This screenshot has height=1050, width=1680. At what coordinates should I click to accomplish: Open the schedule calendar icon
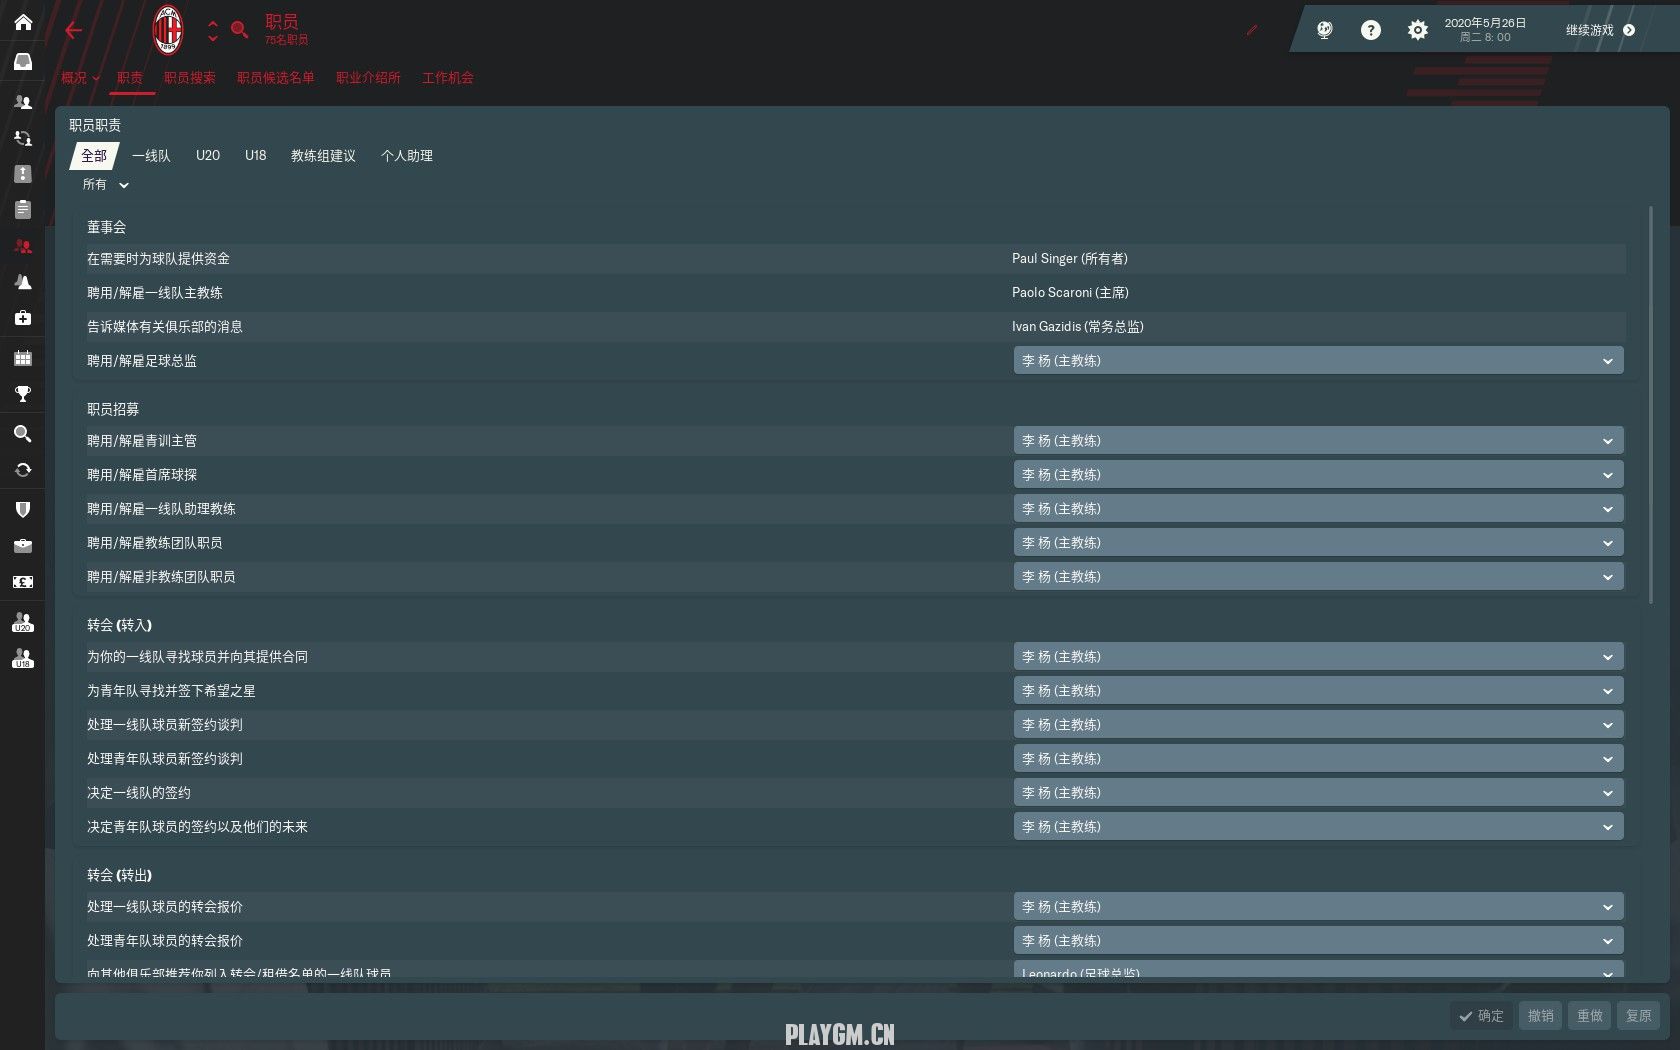coord(22,358)
